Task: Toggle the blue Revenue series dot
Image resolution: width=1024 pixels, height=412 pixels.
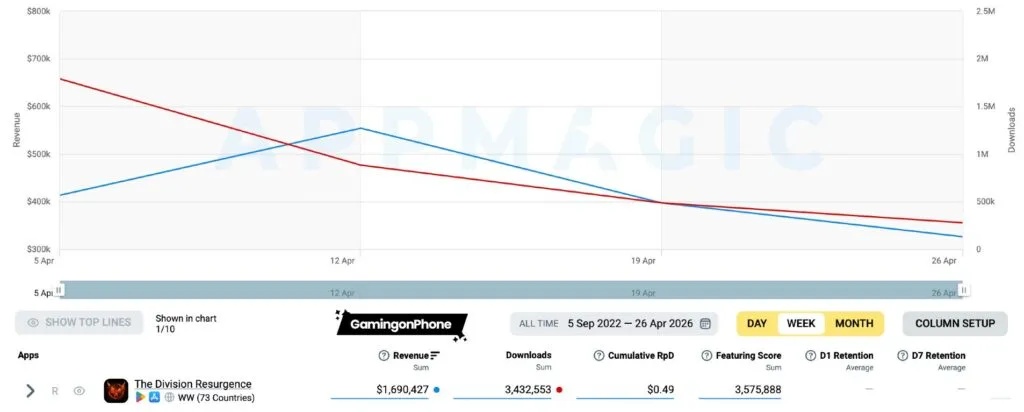Action: point(436,389)
